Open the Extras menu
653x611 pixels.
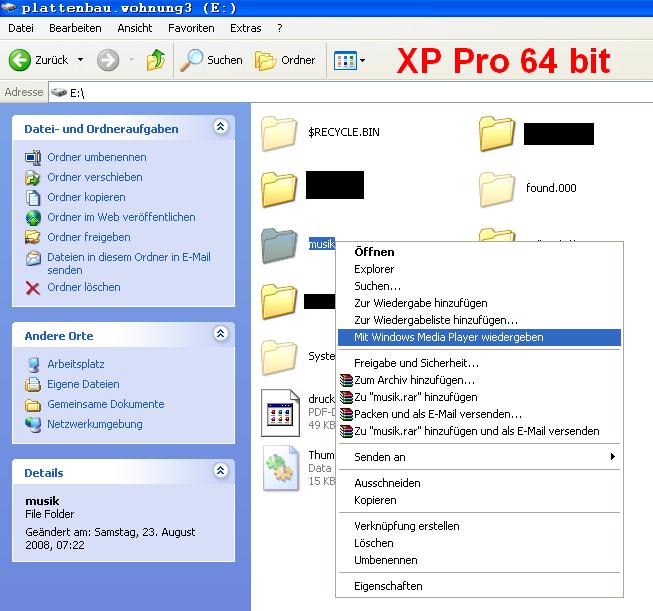pyautogui.click(x=246, y=28)
